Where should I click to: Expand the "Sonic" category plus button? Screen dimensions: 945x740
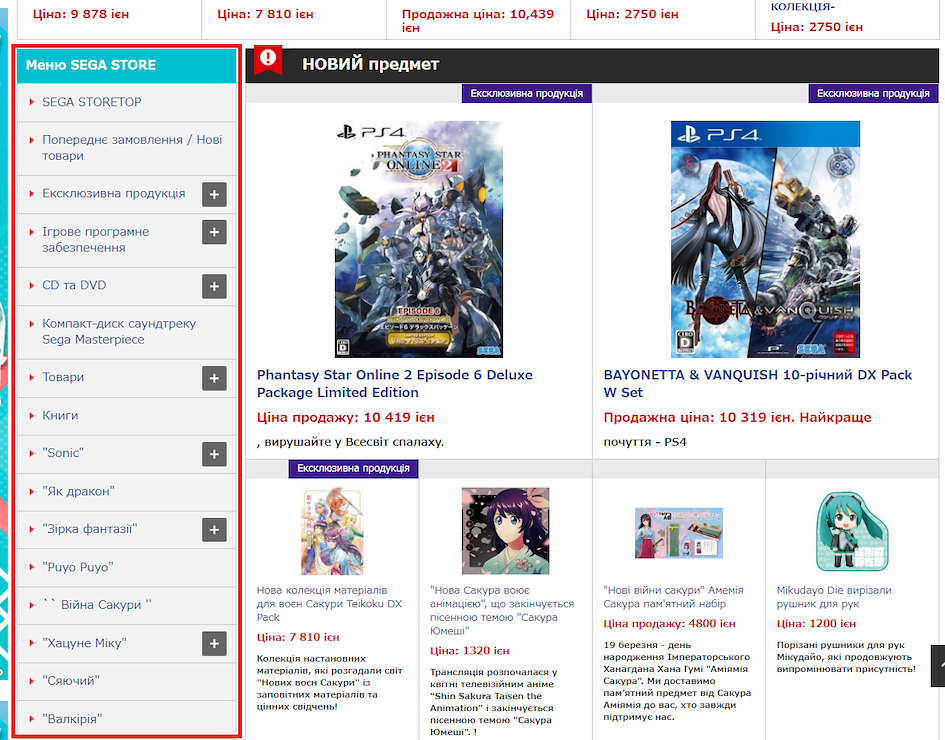click(214, 454)
